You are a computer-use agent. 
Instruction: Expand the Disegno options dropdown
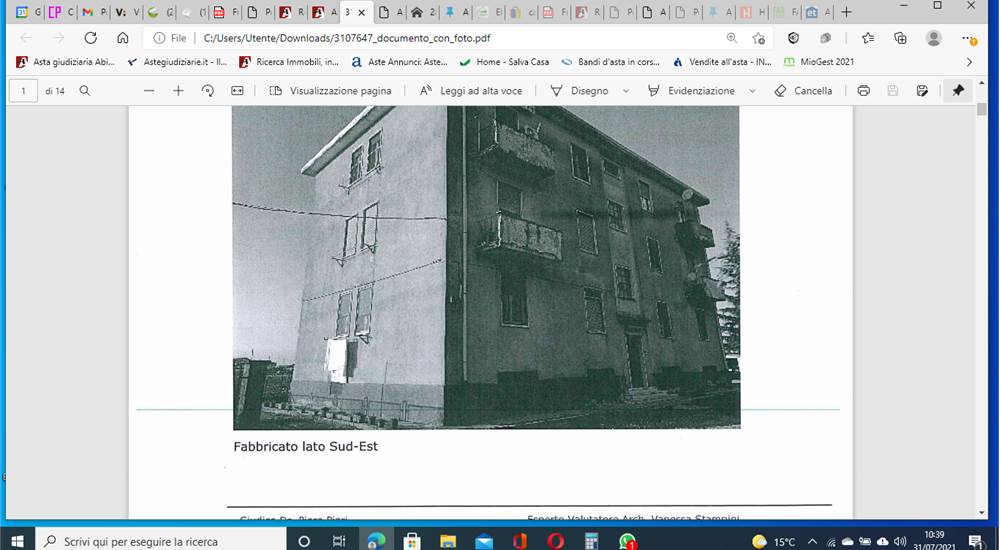pos(626,91)
